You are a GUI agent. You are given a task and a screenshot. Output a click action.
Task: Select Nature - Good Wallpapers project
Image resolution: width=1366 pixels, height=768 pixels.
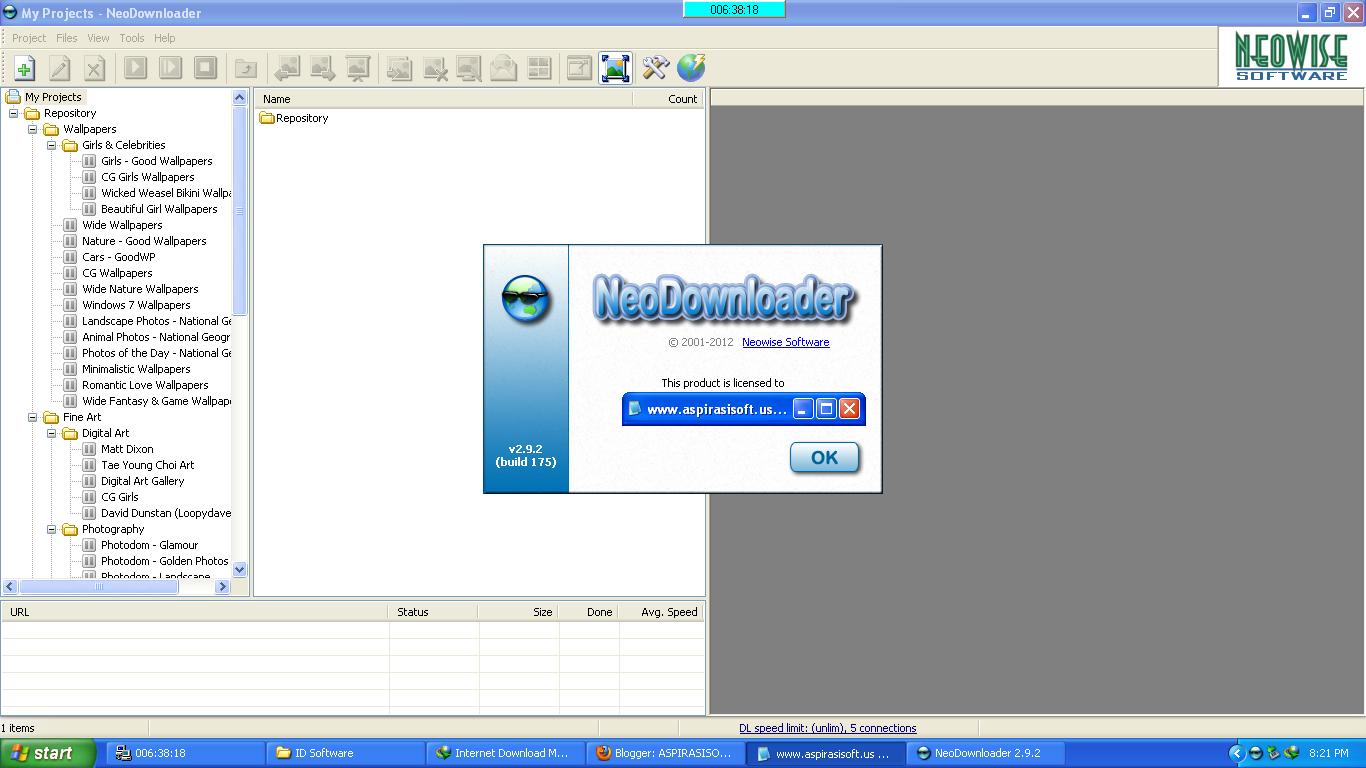pos(144,241)
